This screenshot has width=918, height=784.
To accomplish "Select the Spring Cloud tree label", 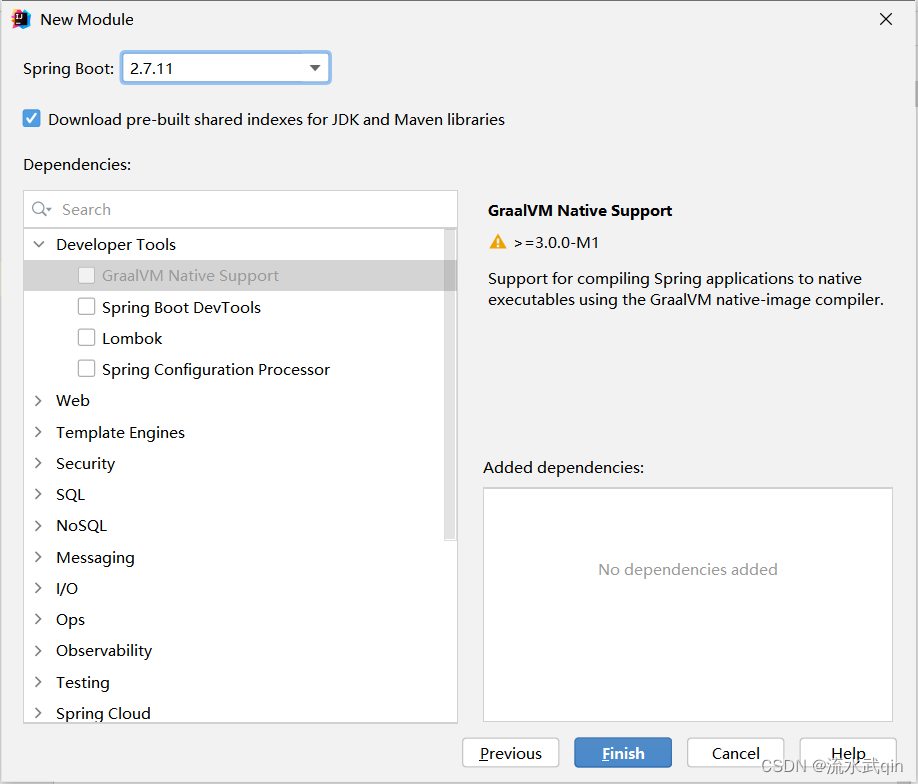I will point(103,713).
